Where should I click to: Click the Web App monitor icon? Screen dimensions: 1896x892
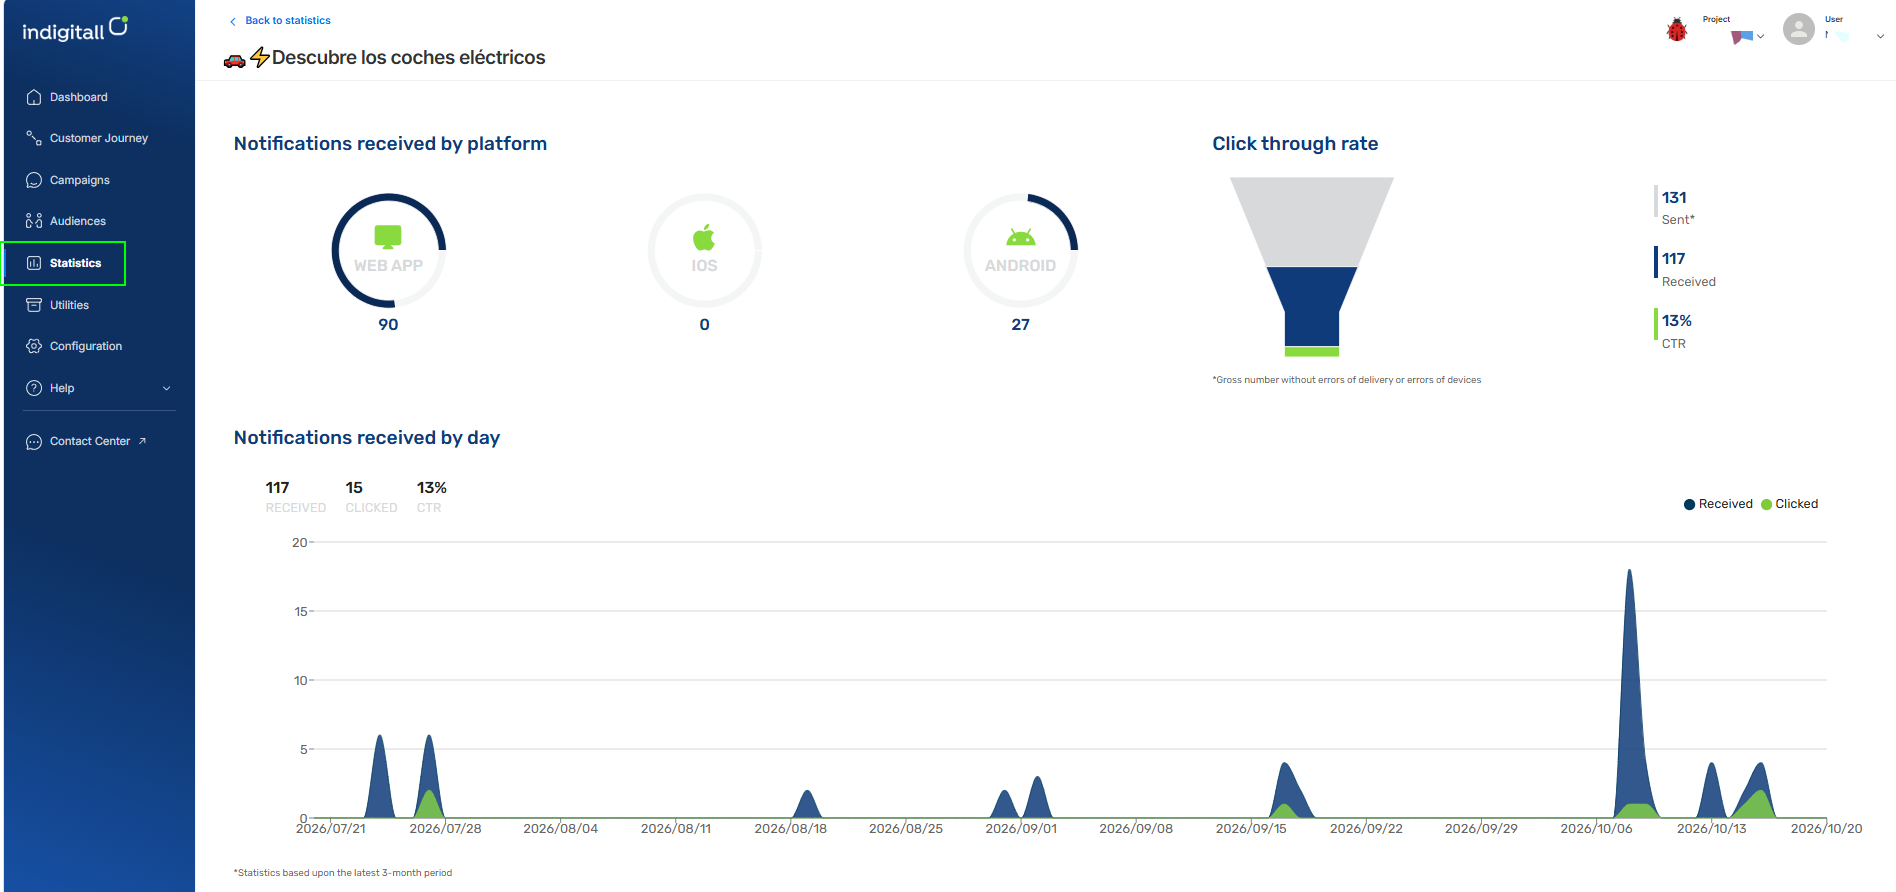(x=388, y=237)
